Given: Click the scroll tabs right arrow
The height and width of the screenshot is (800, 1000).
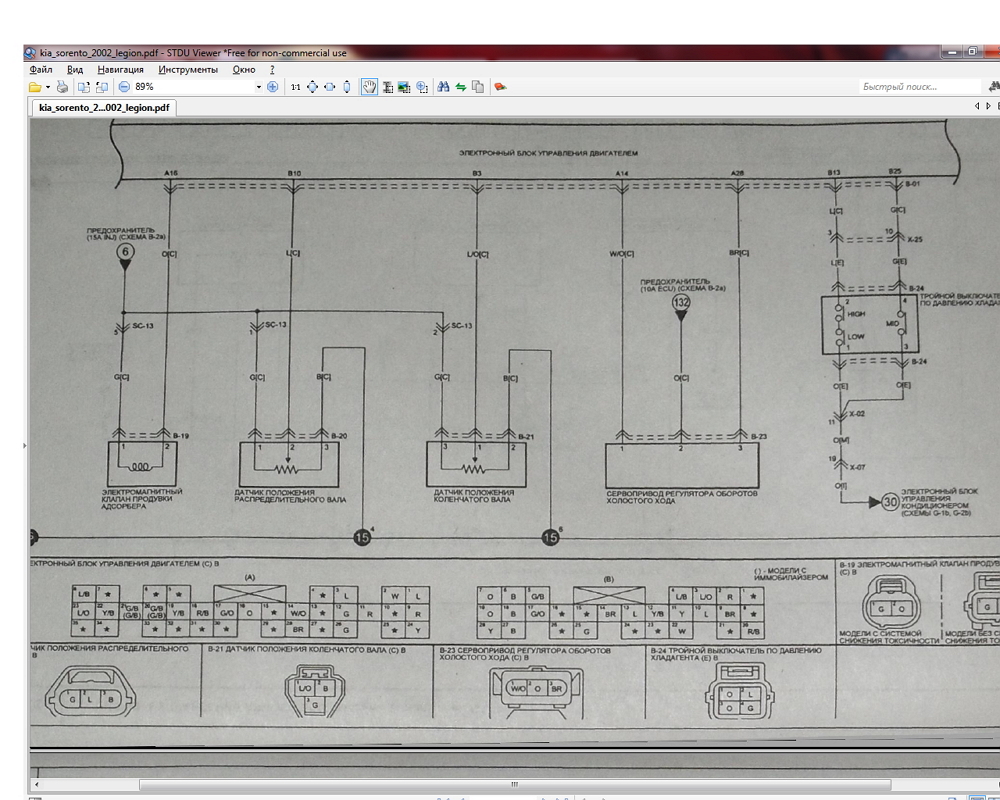Looking at the screenshot, I should (988, 106).
